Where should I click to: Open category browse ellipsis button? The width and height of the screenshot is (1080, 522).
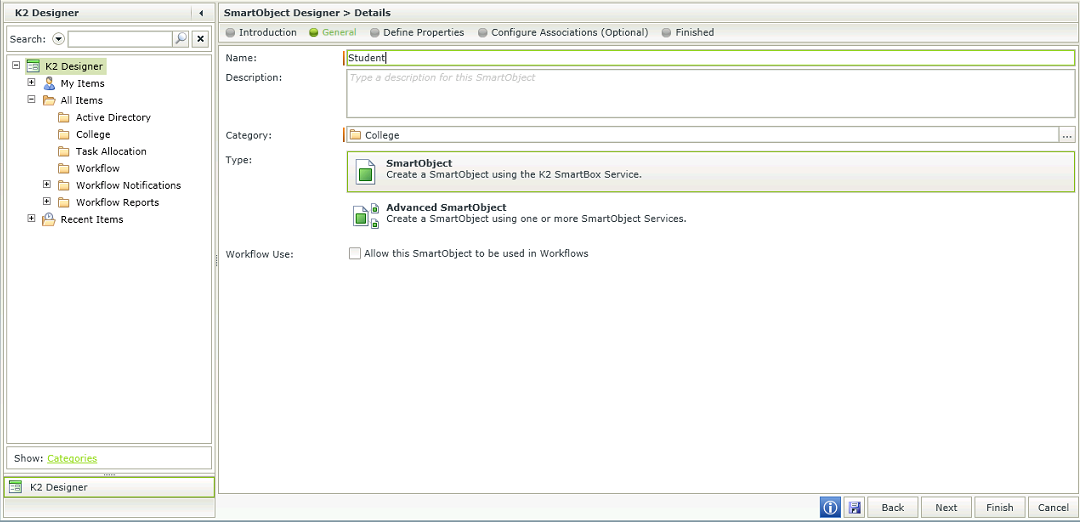[x=1067, y=135]
